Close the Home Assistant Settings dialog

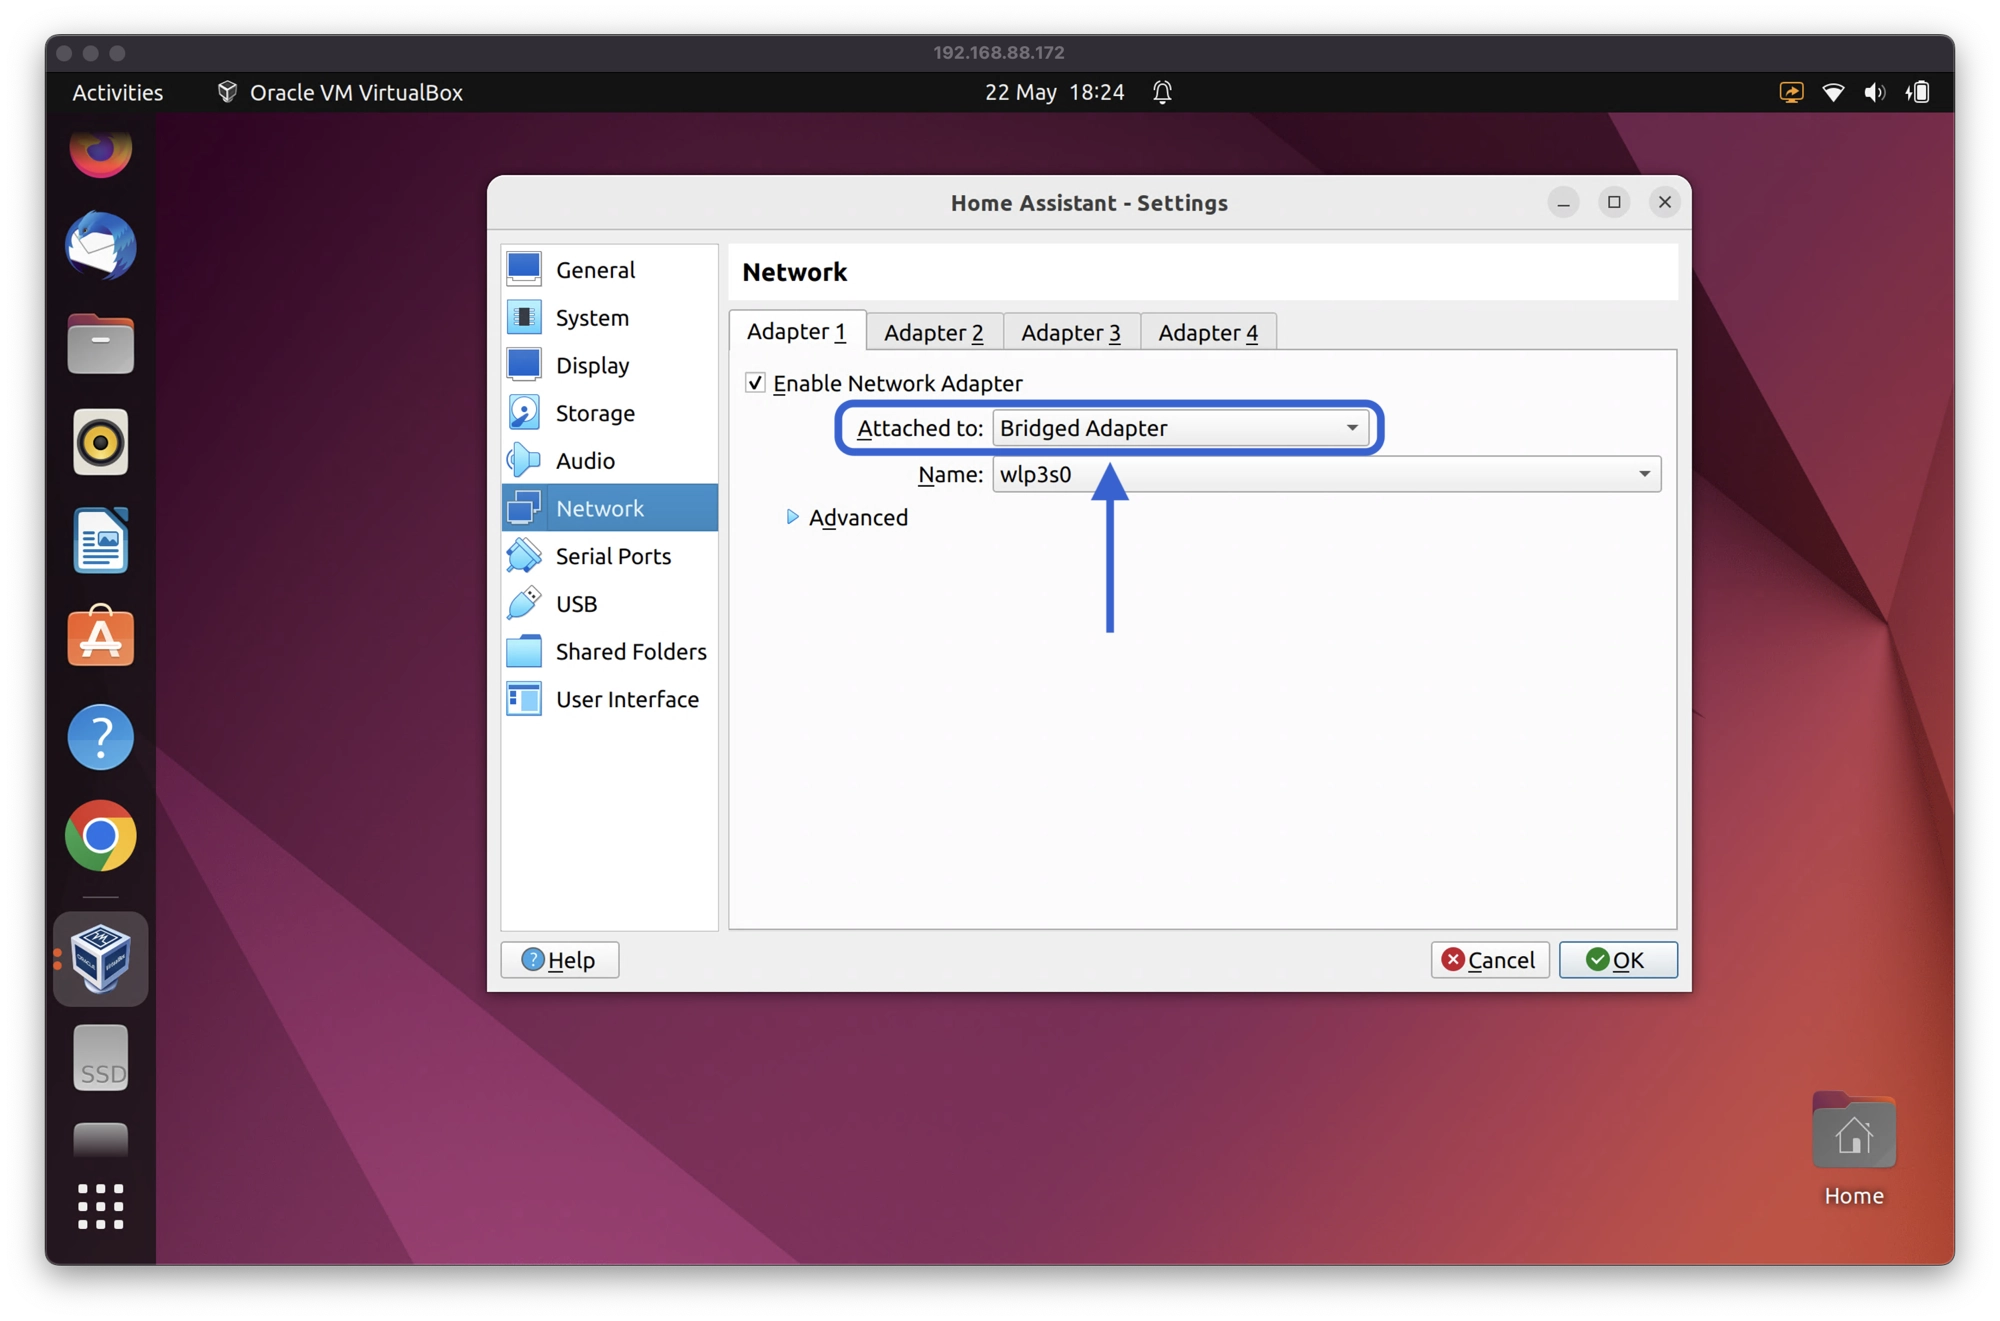click(x=1665, y=203)
